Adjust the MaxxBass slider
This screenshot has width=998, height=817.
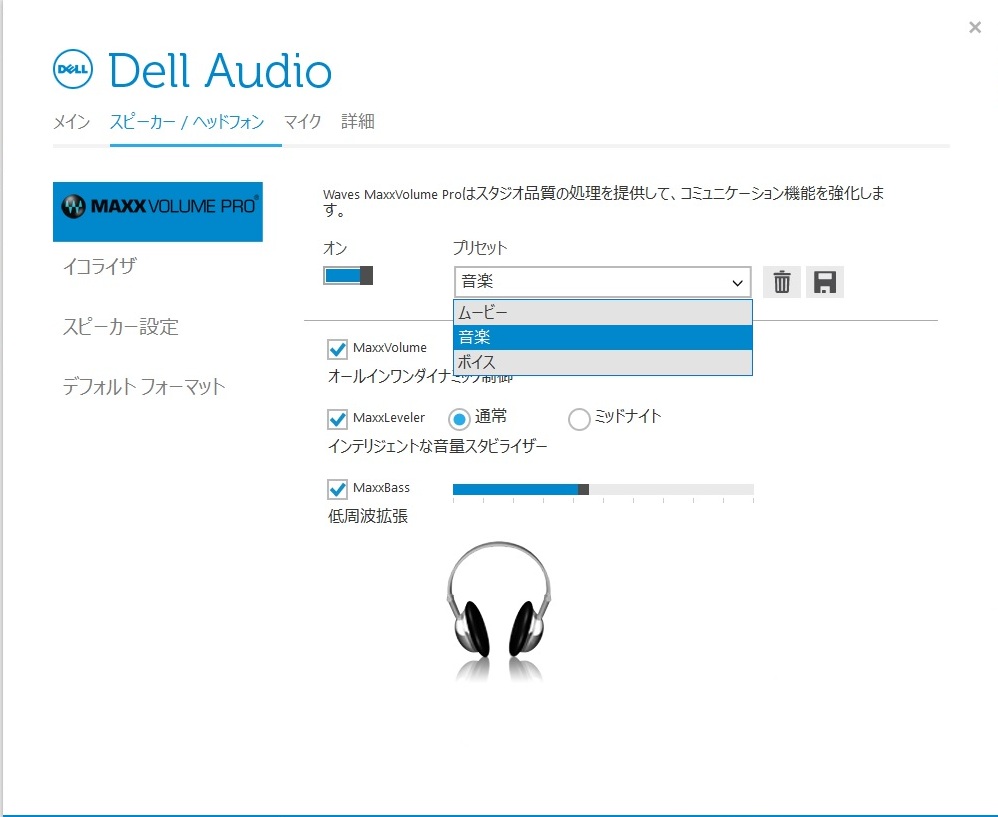point(583,490)
